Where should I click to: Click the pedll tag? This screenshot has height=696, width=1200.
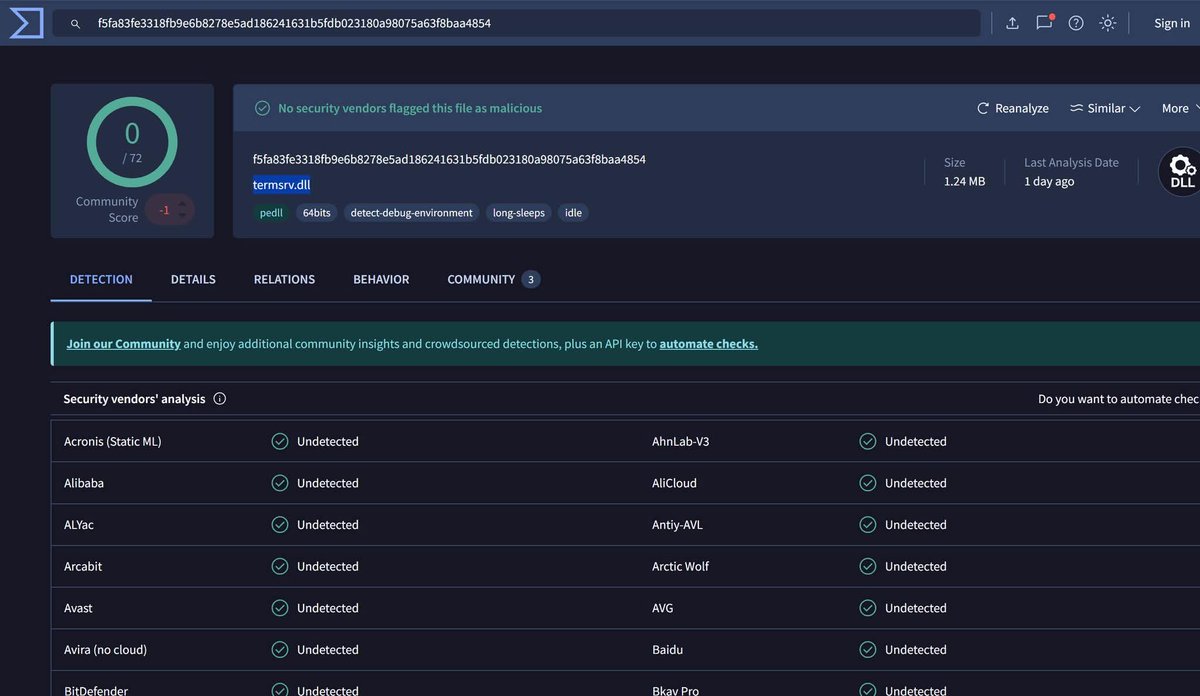(271, 213)
